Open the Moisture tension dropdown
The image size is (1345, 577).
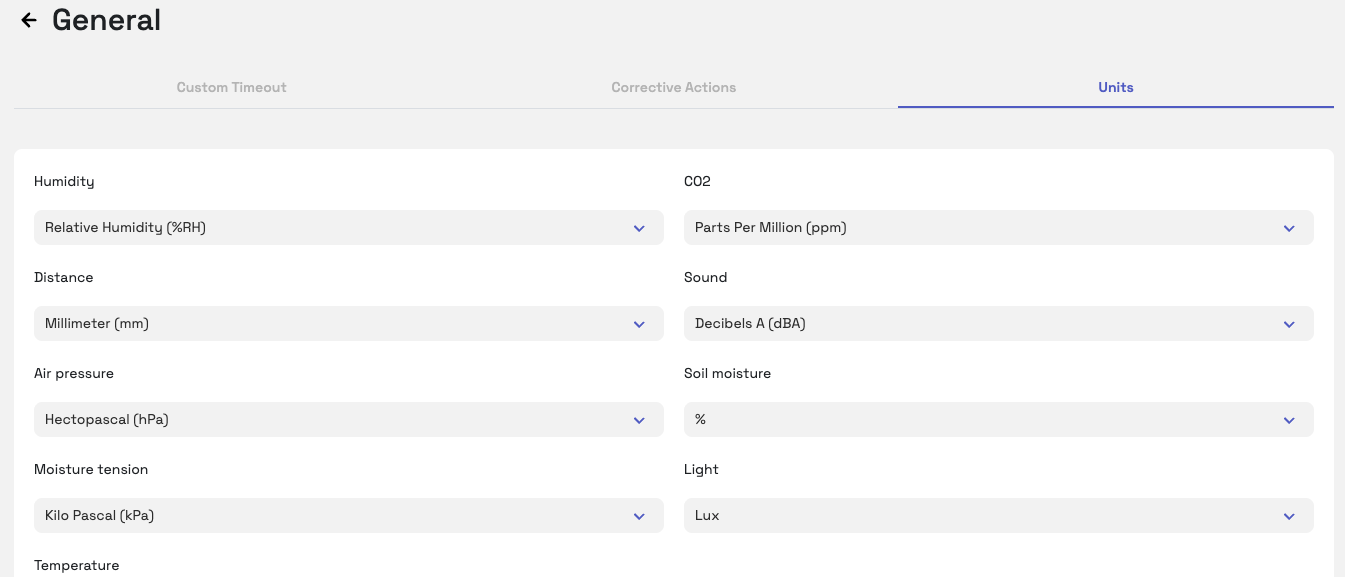(348, 516)
